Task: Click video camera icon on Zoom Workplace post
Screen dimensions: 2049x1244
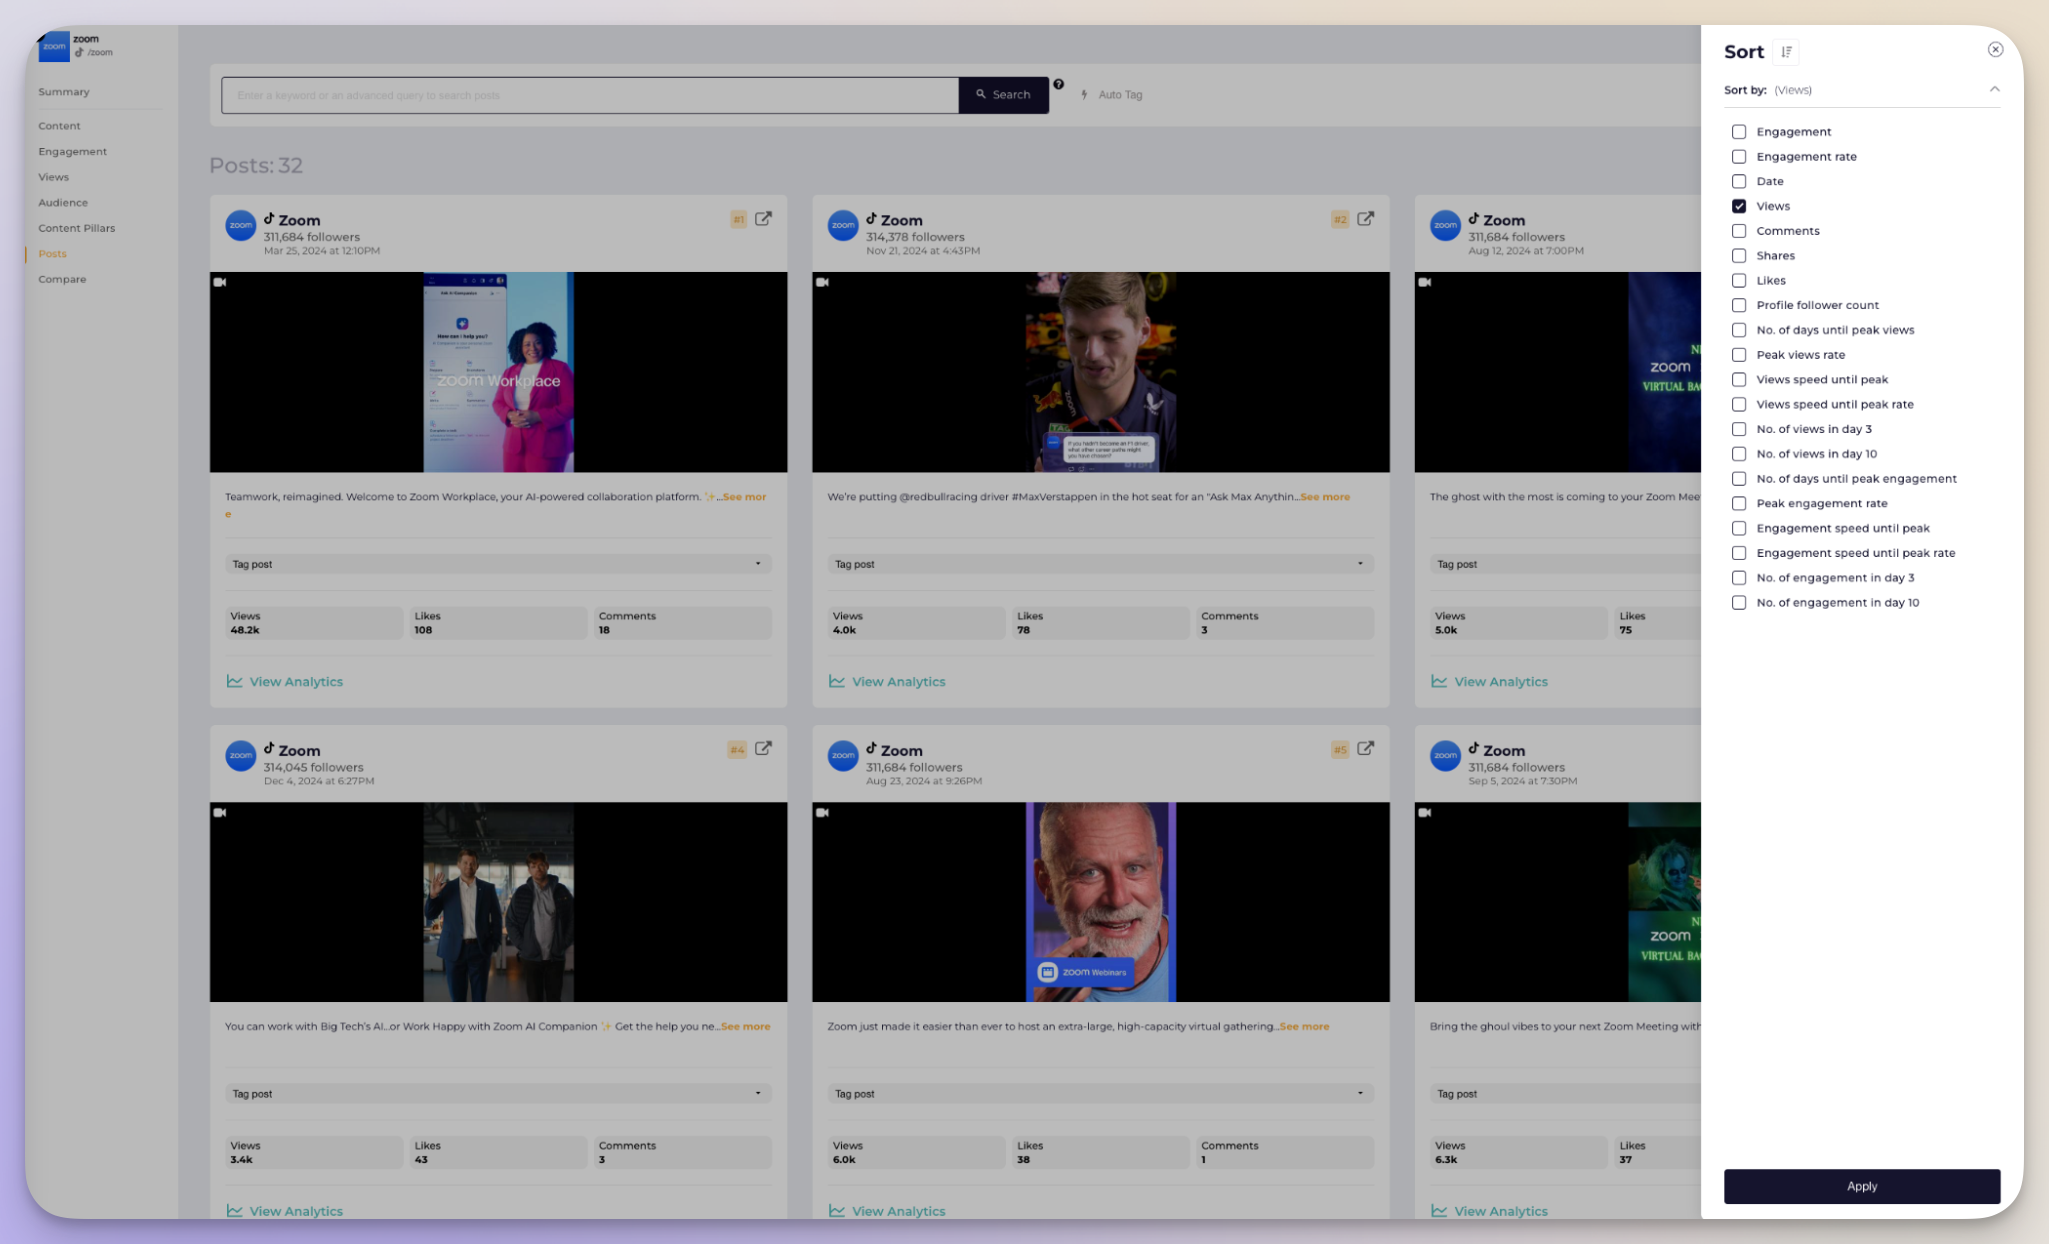Action: 220,282
